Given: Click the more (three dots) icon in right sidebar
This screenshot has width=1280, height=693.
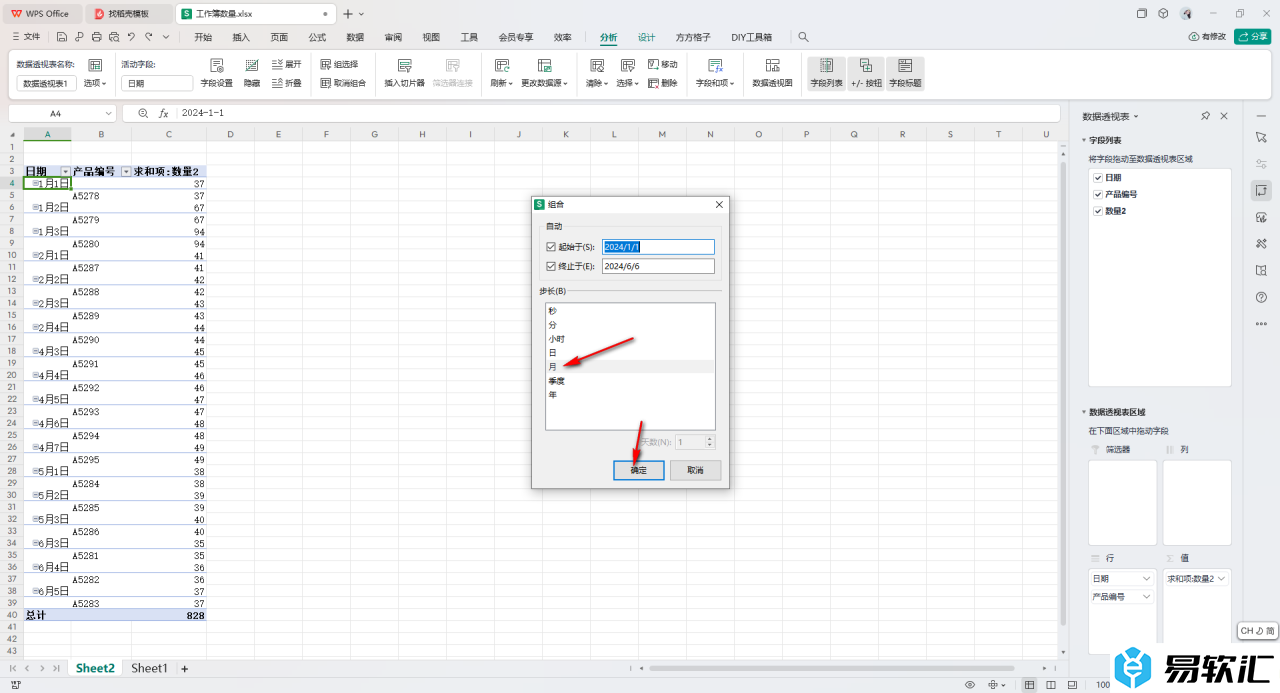Looking at the screenshot, I should point(1261,324).
